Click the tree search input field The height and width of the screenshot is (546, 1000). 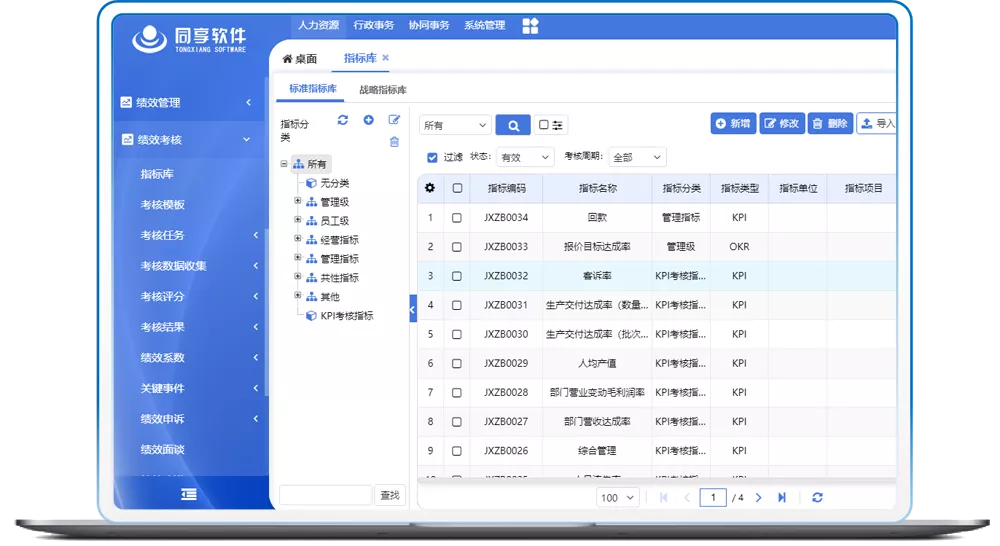325,495
